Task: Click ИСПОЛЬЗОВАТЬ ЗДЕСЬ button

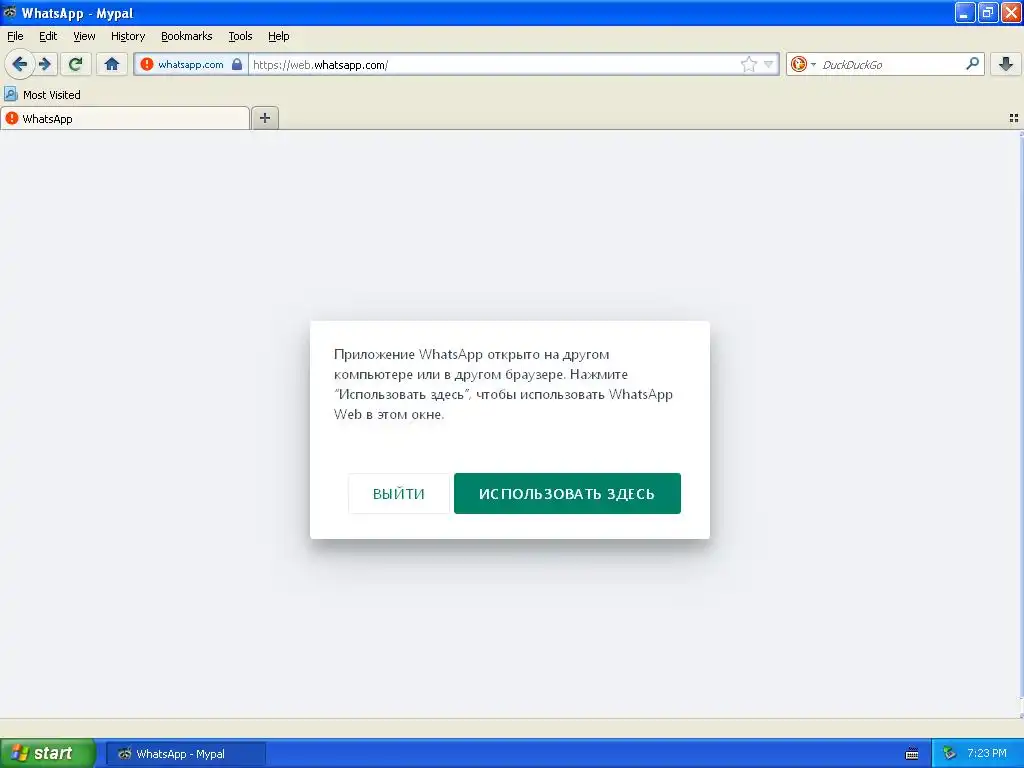Action: tap(567, 494)
